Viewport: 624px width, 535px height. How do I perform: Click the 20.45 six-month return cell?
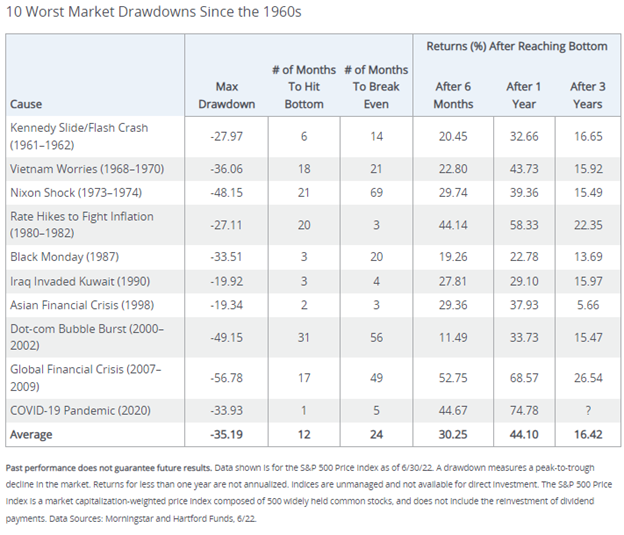tap(453, 137)
